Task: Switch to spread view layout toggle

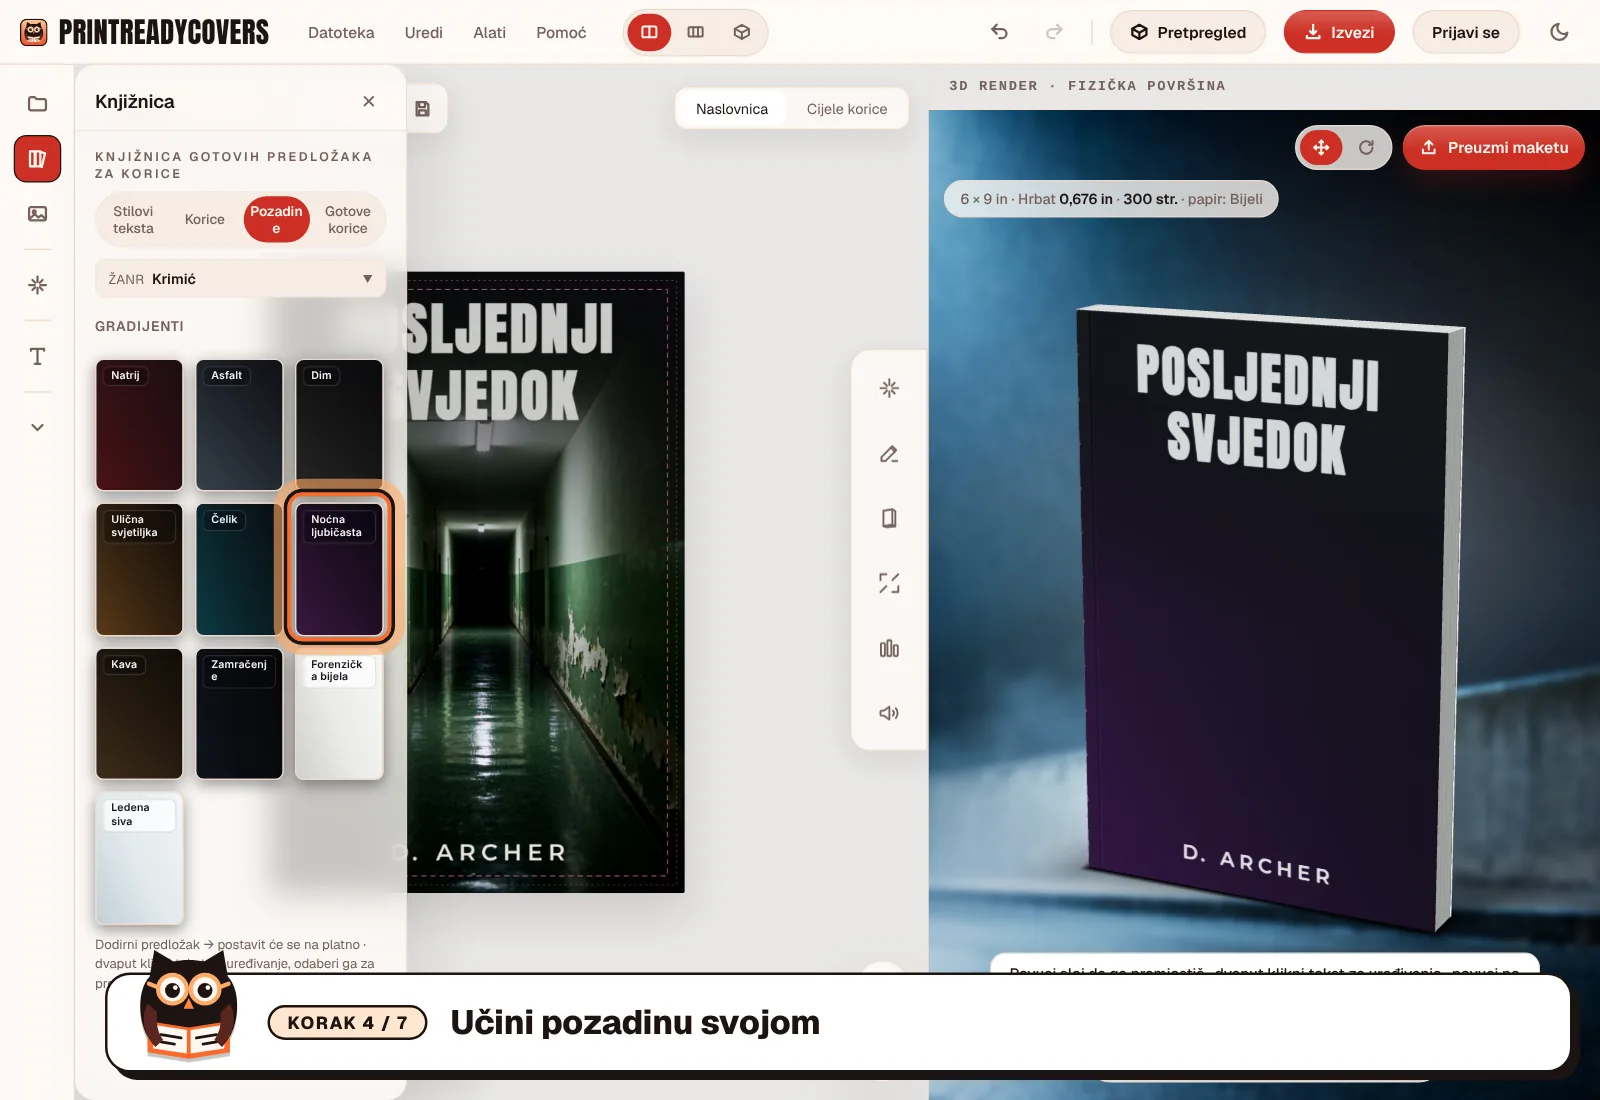Action: click(x=696, y=32)
